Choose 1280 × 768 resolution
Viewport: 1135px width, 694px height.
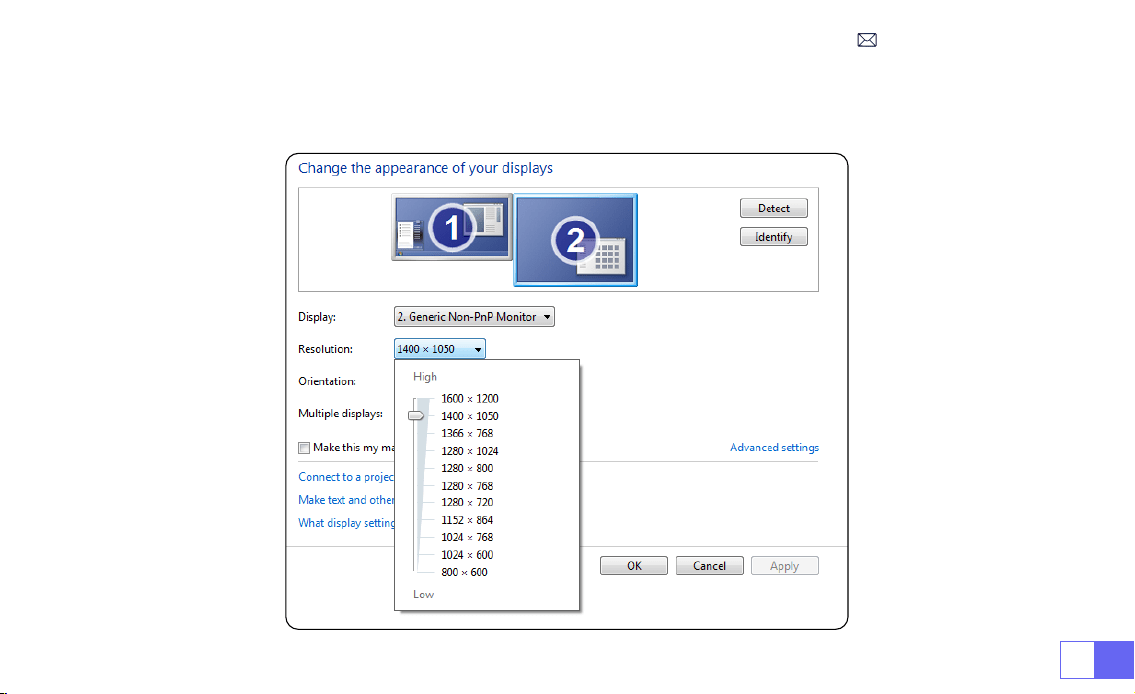coord(467,486)
